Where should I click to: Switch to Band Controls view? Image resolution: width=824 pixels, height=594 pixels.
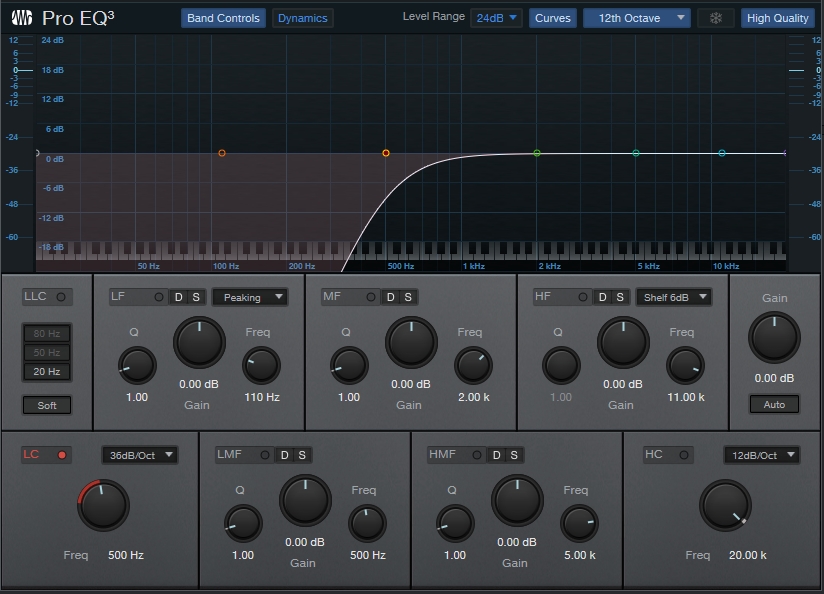223,18
